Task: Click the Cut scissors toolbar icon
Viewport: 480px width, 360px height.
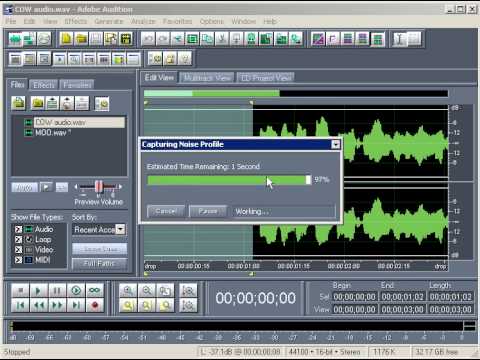Action: click(222, 39)
